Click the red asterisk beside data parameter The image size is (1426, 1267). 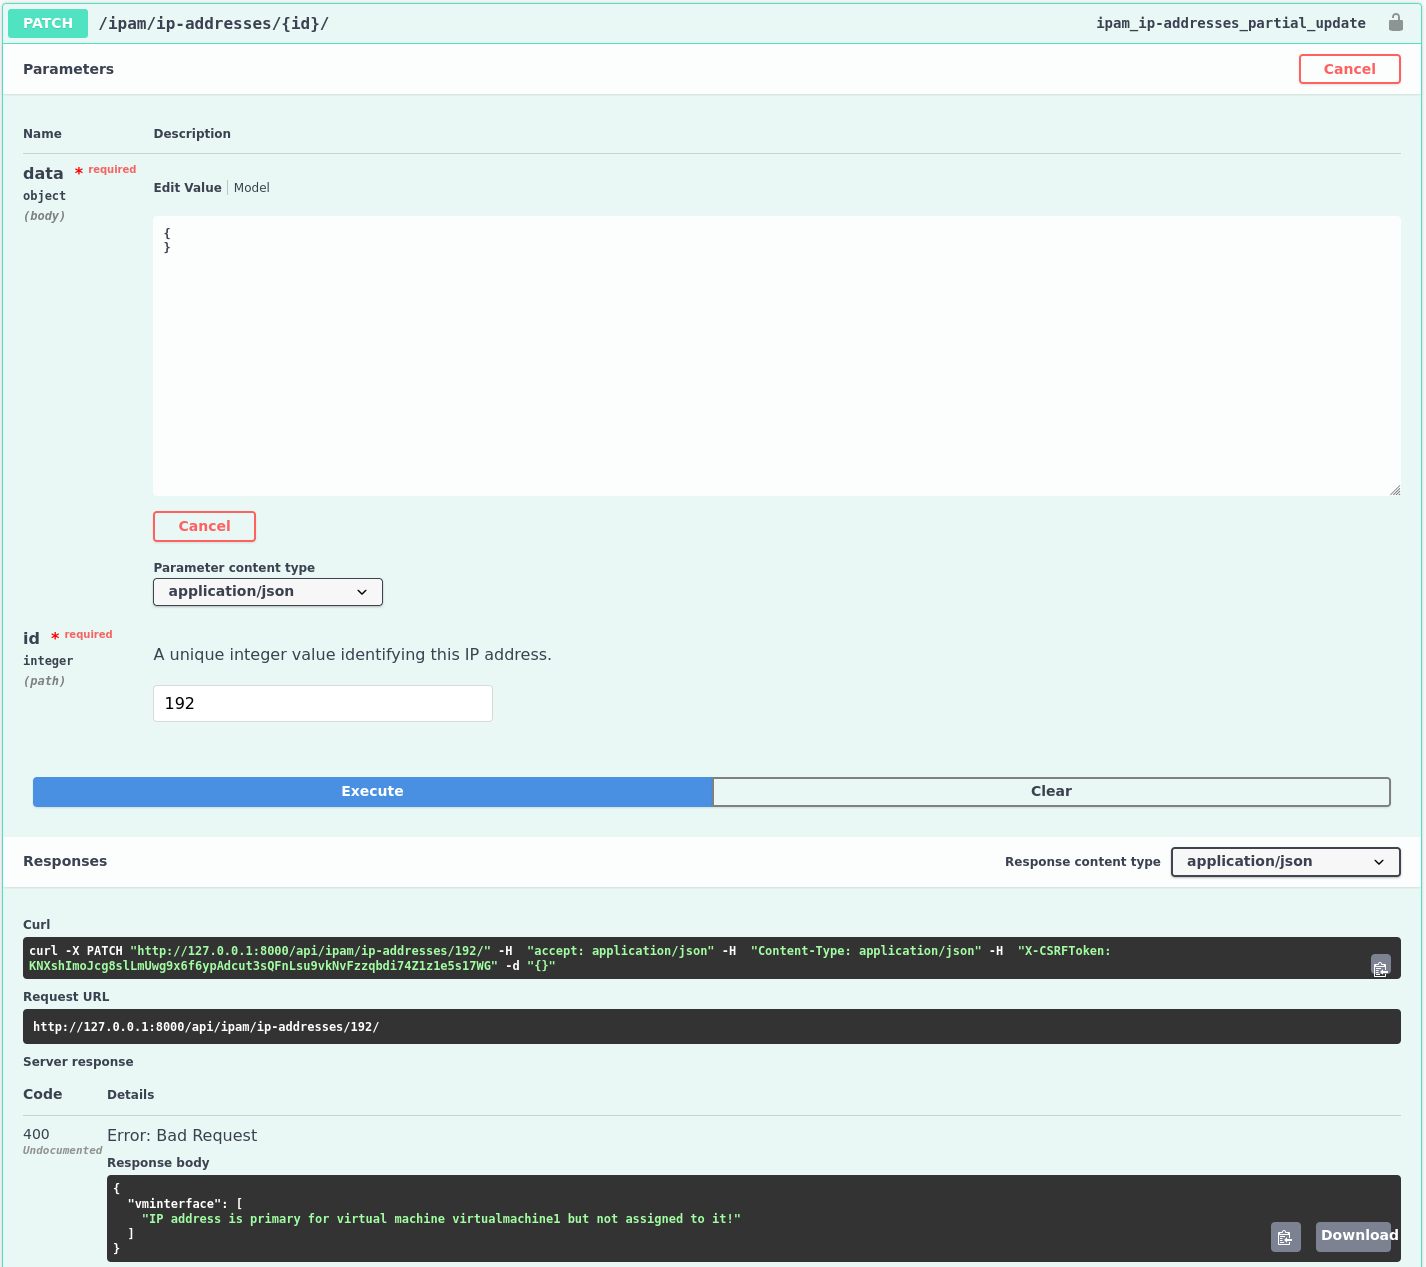click(78, 171)
